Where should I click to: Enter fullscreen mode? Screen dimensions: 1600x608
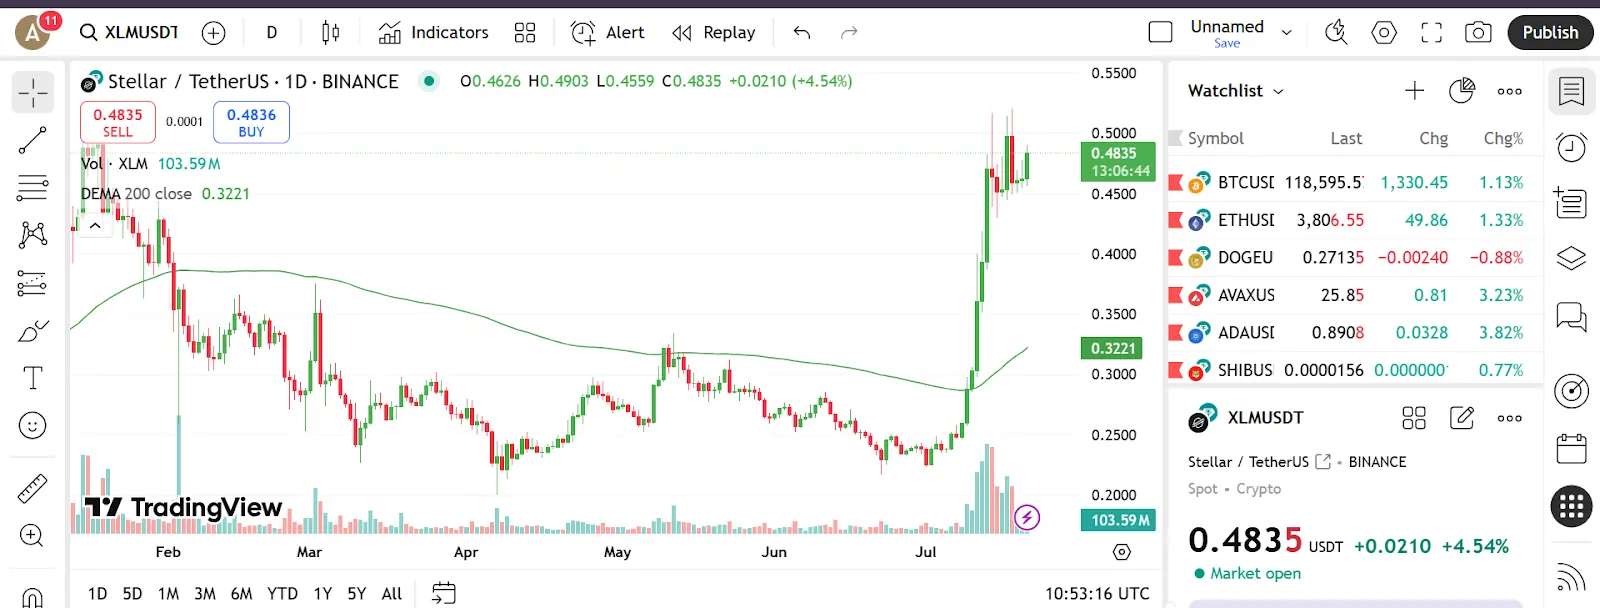1432,33
